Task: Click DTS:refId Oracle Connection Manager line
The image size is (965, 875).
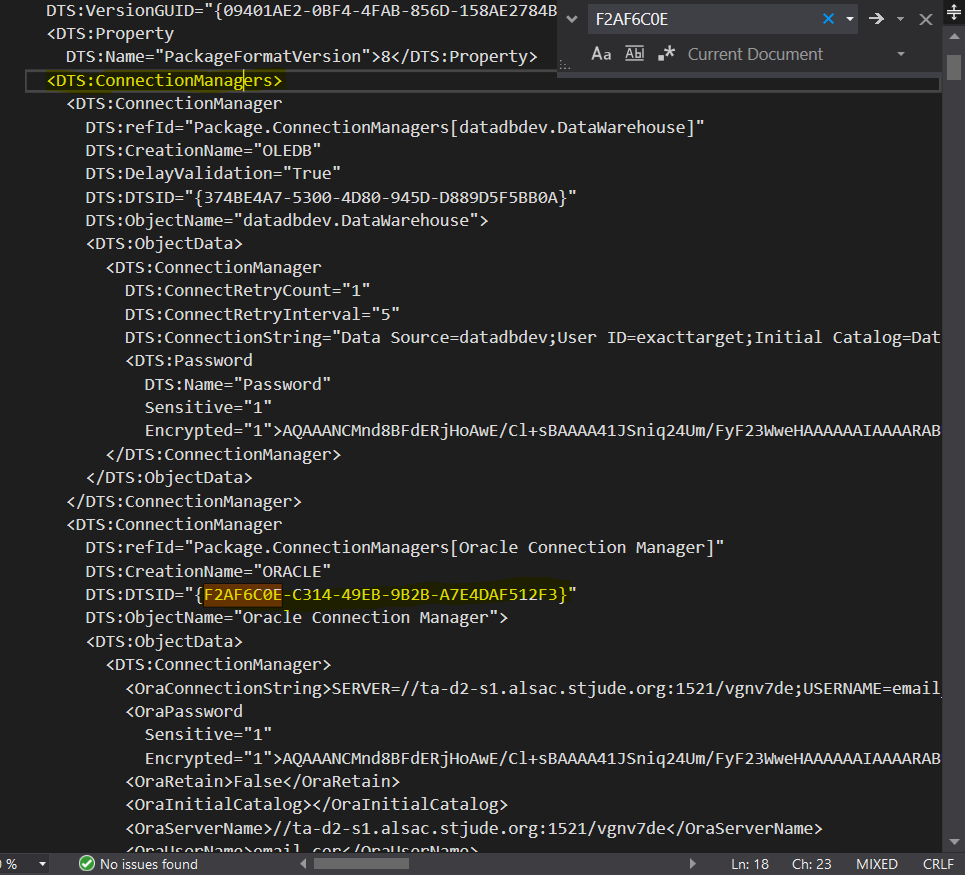Action: pos(405,548)
